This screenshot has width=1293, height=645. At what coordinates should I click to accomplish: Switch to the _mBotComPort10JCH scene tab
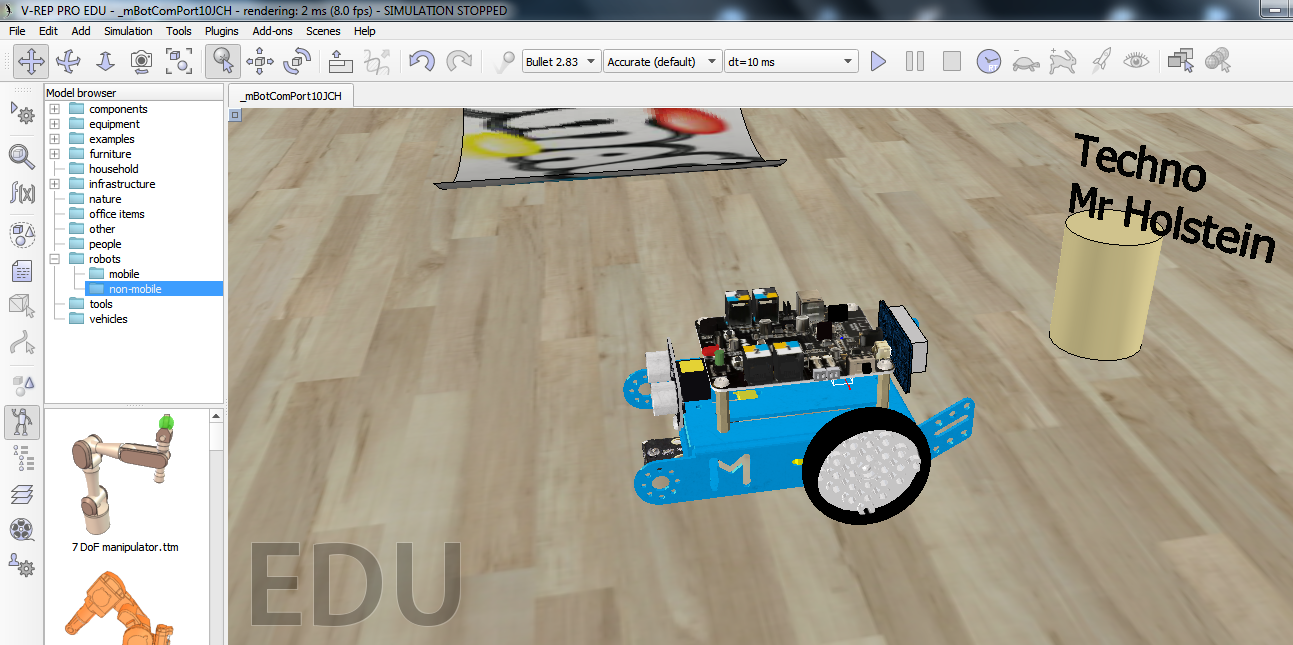click(x=291, y=96)
